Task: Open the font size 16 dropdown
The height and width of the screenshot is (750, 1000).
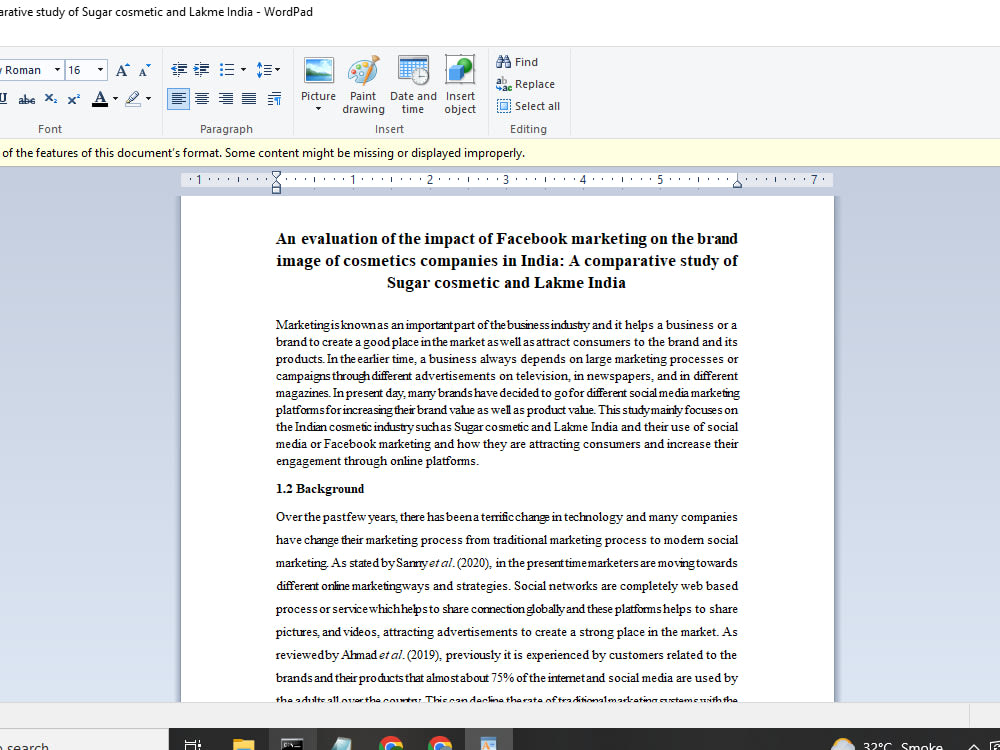Action: pos(100,70)
